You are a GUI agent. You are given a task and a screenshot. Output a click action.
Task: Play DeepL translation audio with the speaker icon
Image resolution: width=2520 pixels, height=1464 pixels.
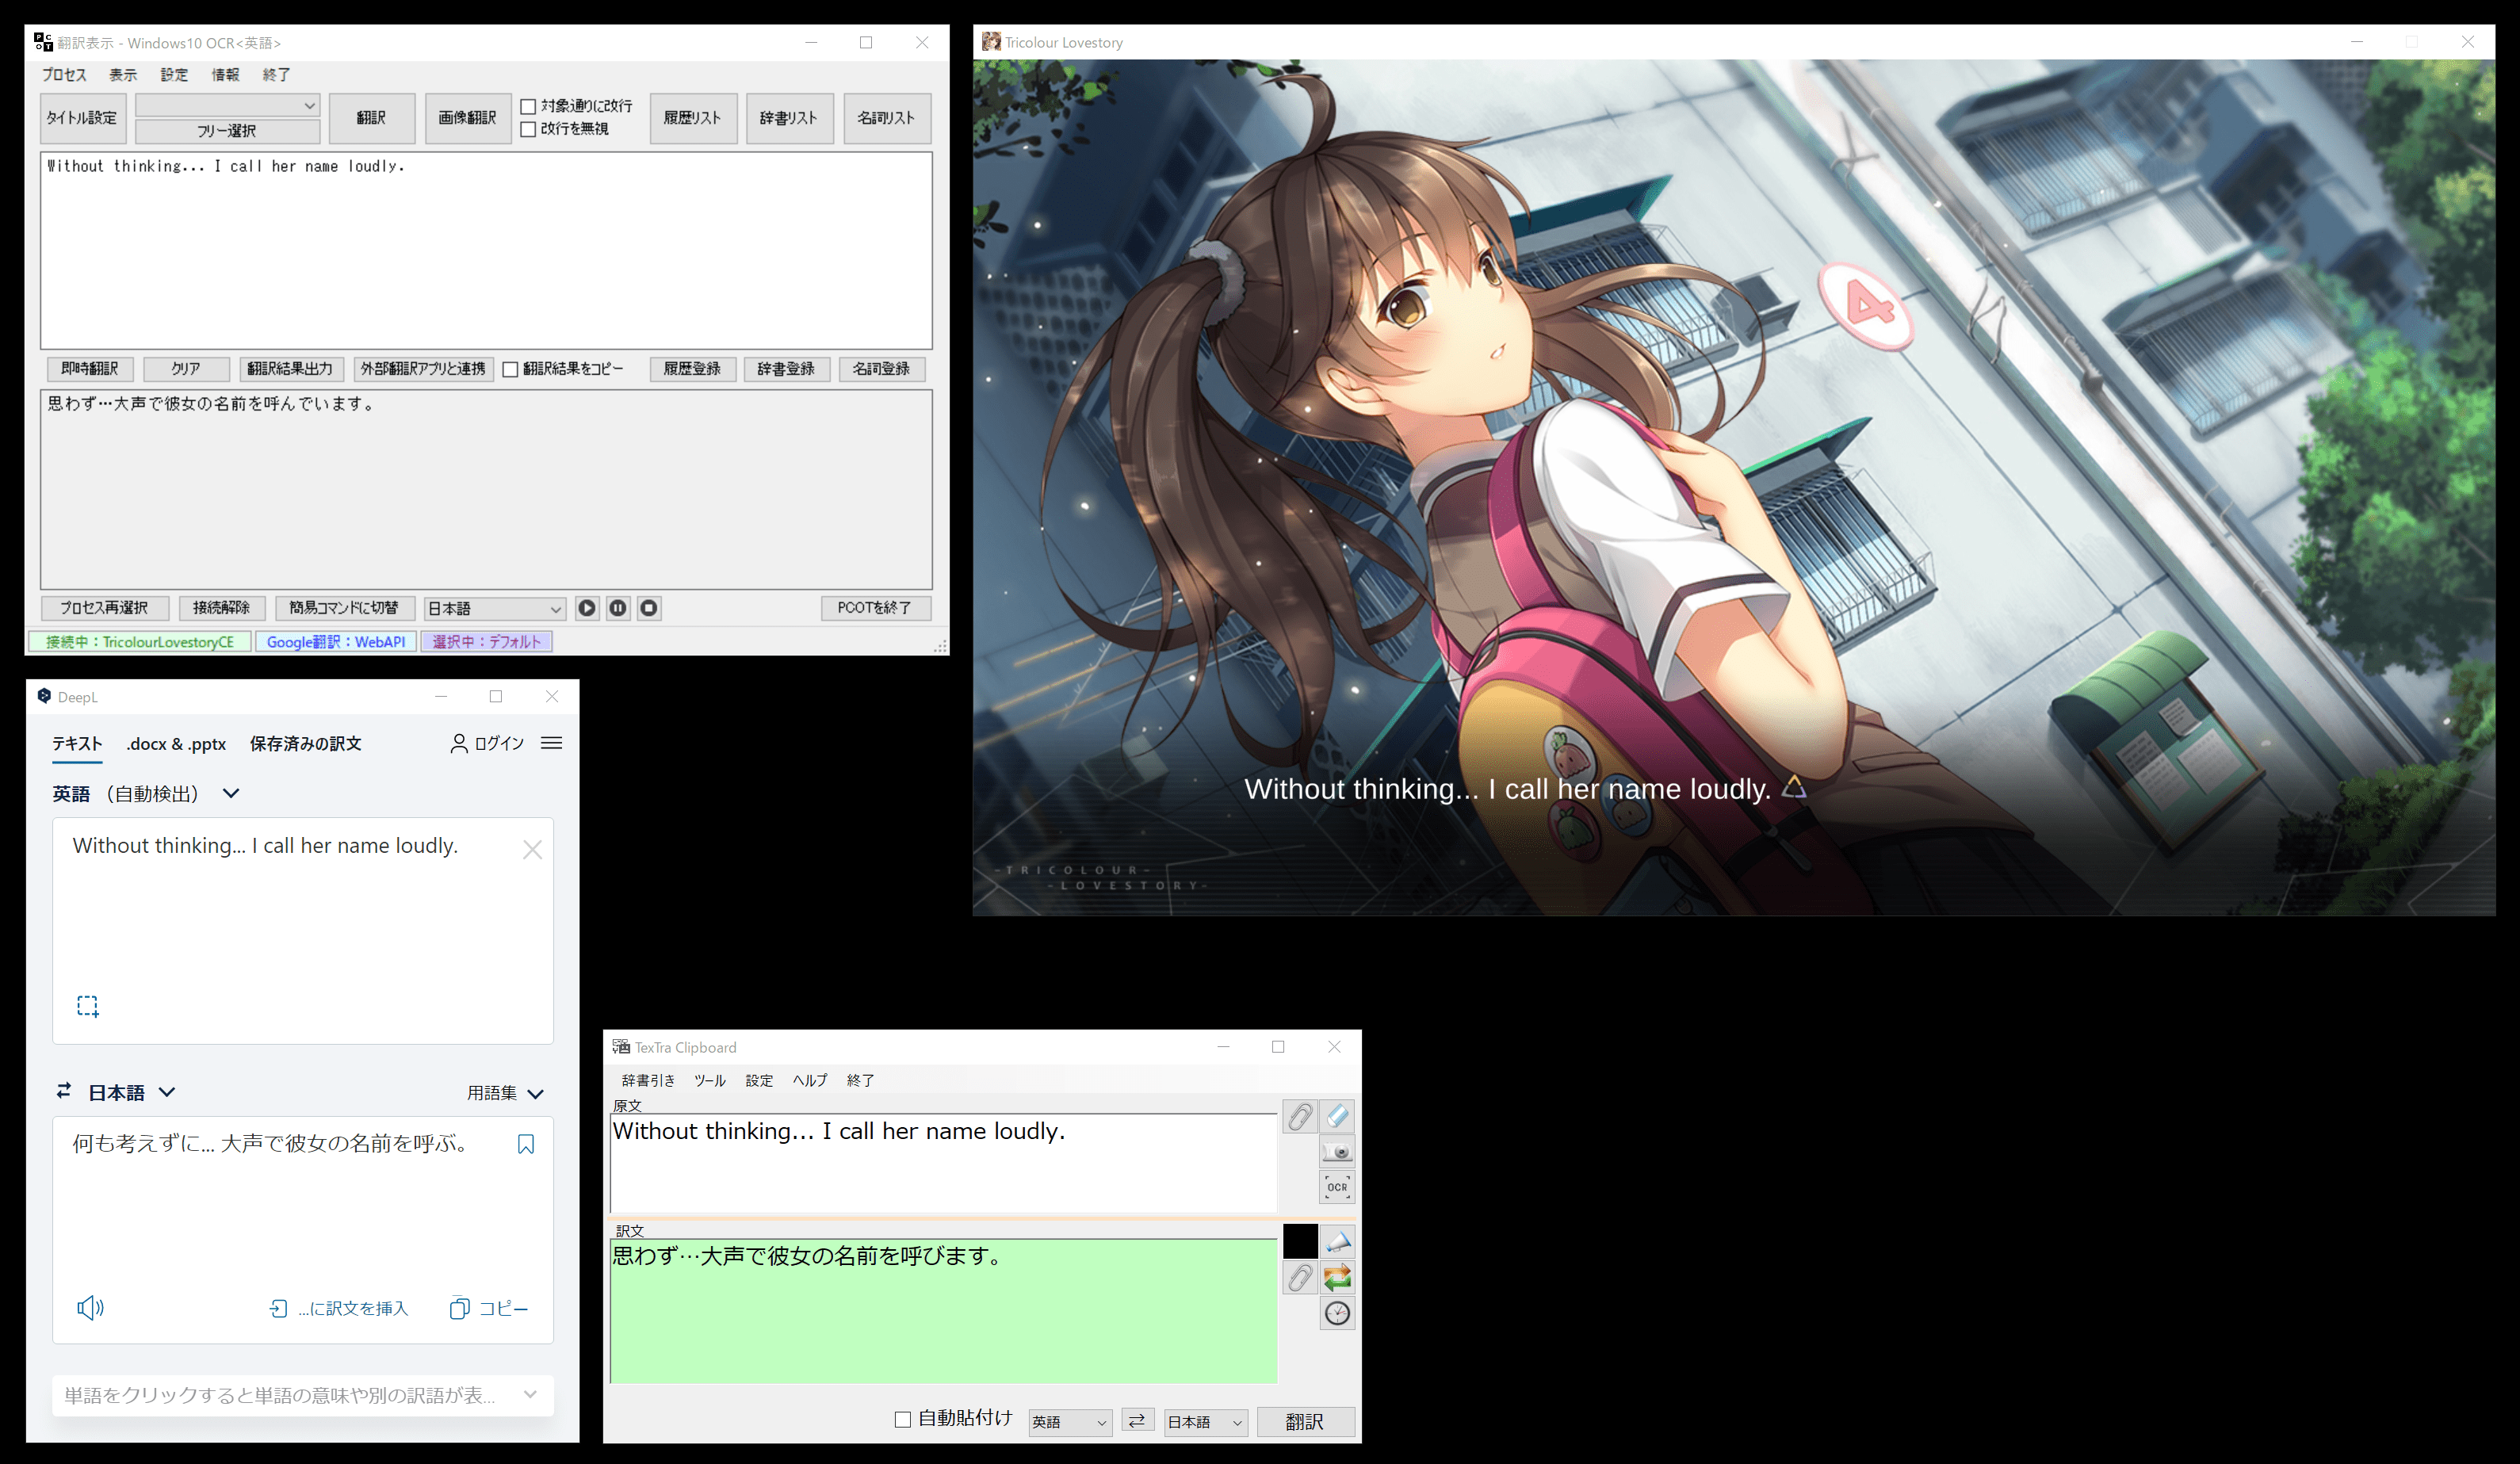coord(90,1308)
